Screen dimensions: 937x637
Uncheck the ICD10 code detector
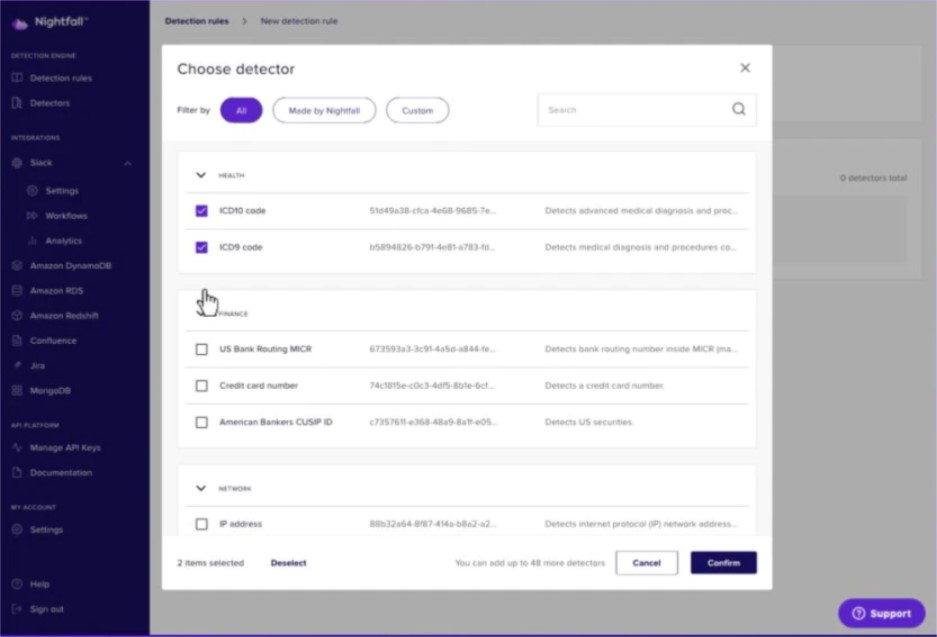201,211
